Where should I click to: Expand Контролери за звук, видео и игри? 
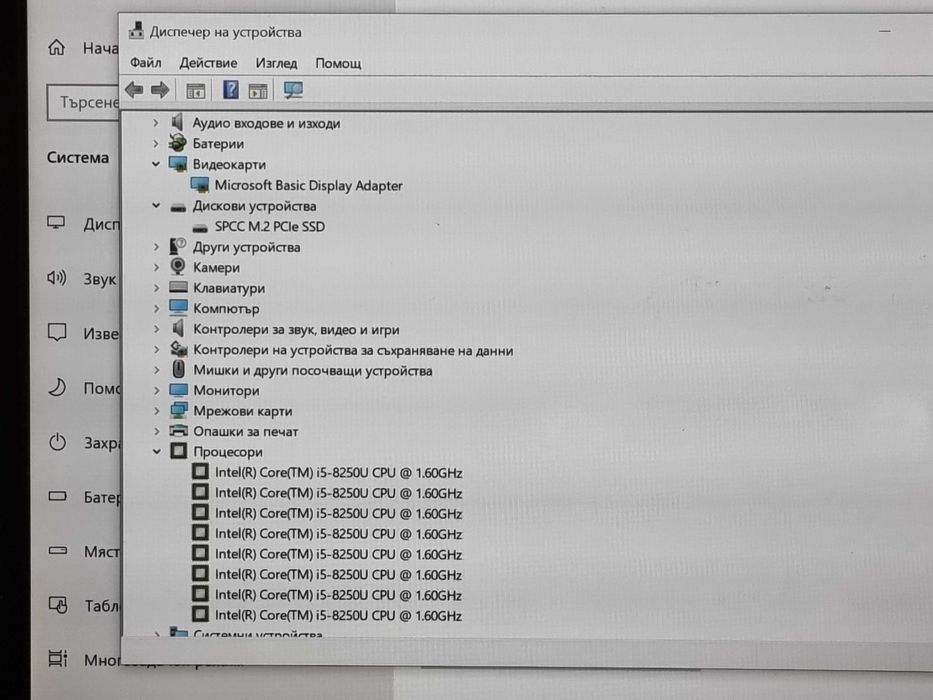pos(156,329)
